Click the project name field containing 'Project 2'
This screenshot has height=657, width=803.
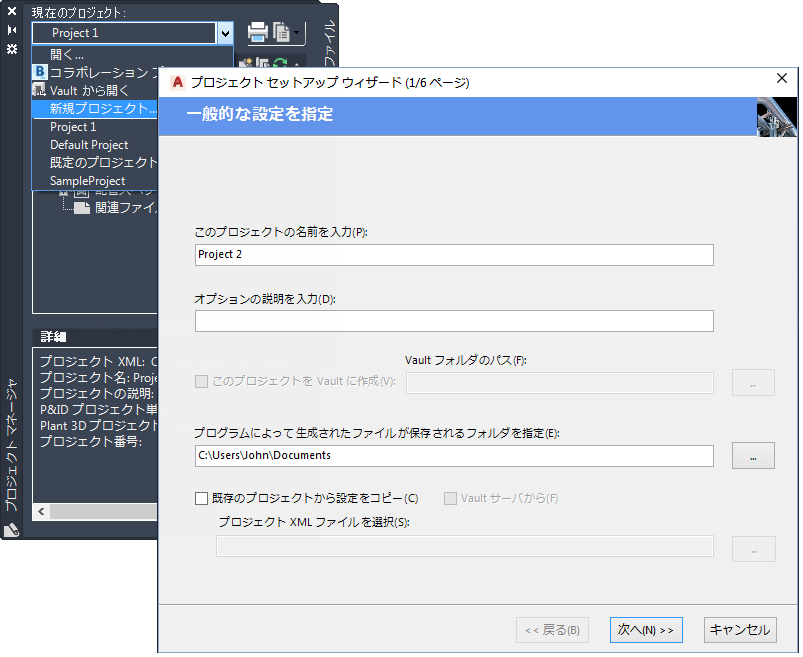(454, 255)
